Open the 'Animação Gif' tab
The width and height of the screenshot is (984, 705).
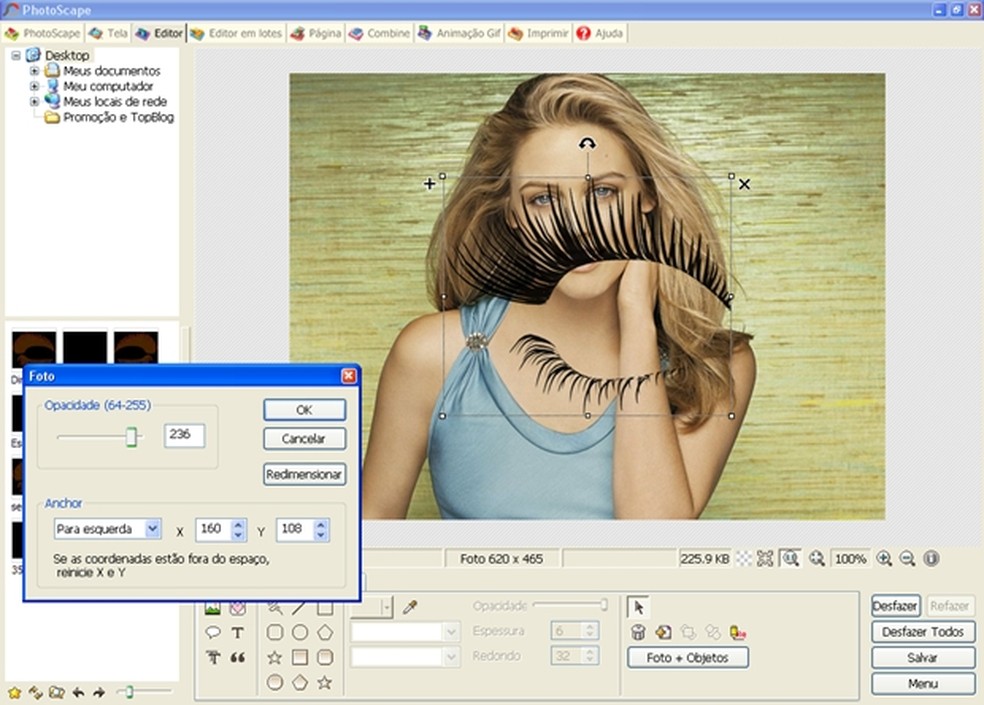point(458,33)
